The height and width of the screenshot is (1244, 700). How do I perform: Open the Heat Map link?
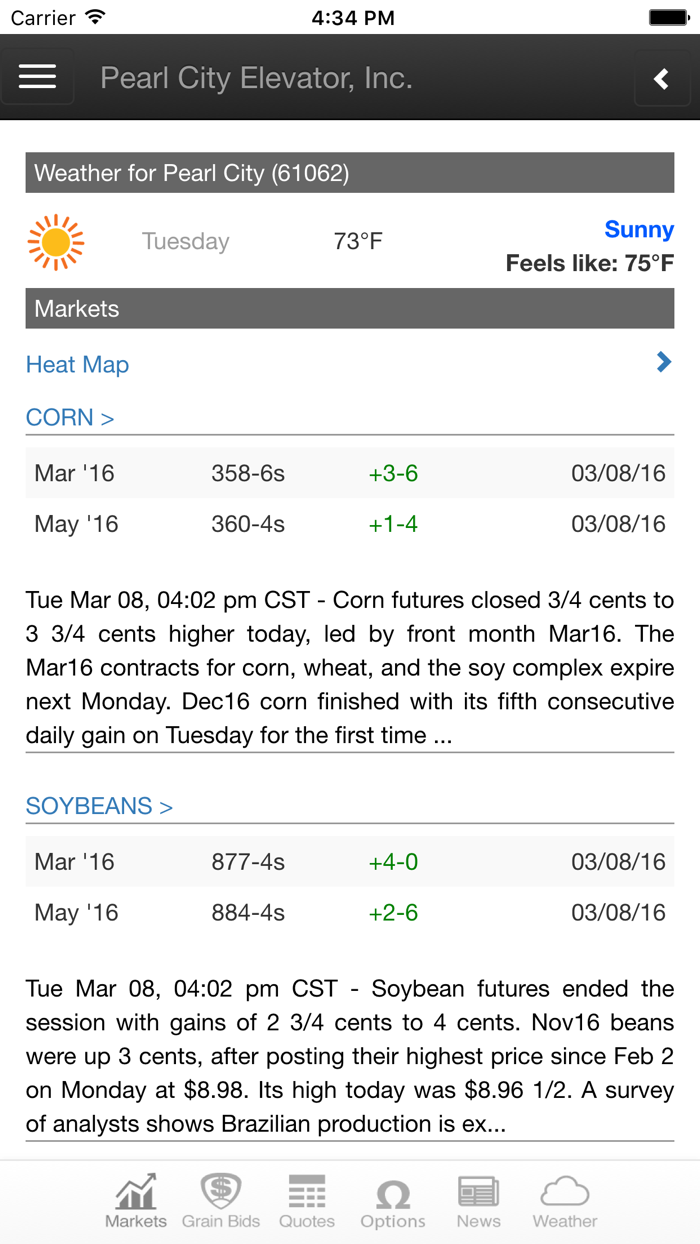click(x=78, y=365)
